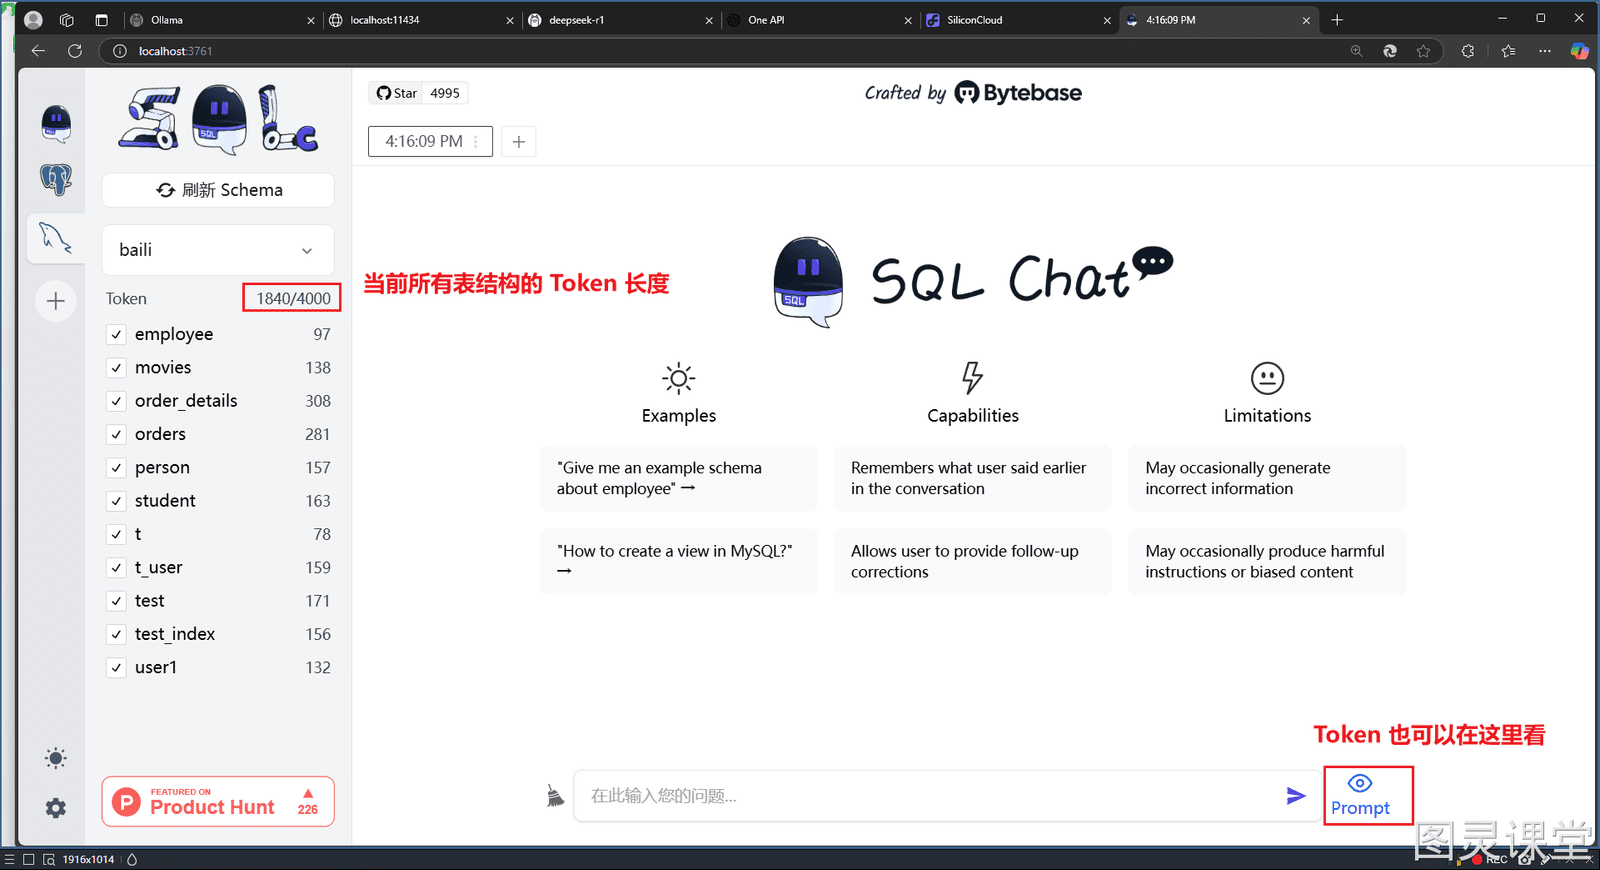Image resolution: width=1600 pixels, height=870 pixels.
Task: Open the options dots on the 4:16:09 PM chat
Action: [476, 142]
